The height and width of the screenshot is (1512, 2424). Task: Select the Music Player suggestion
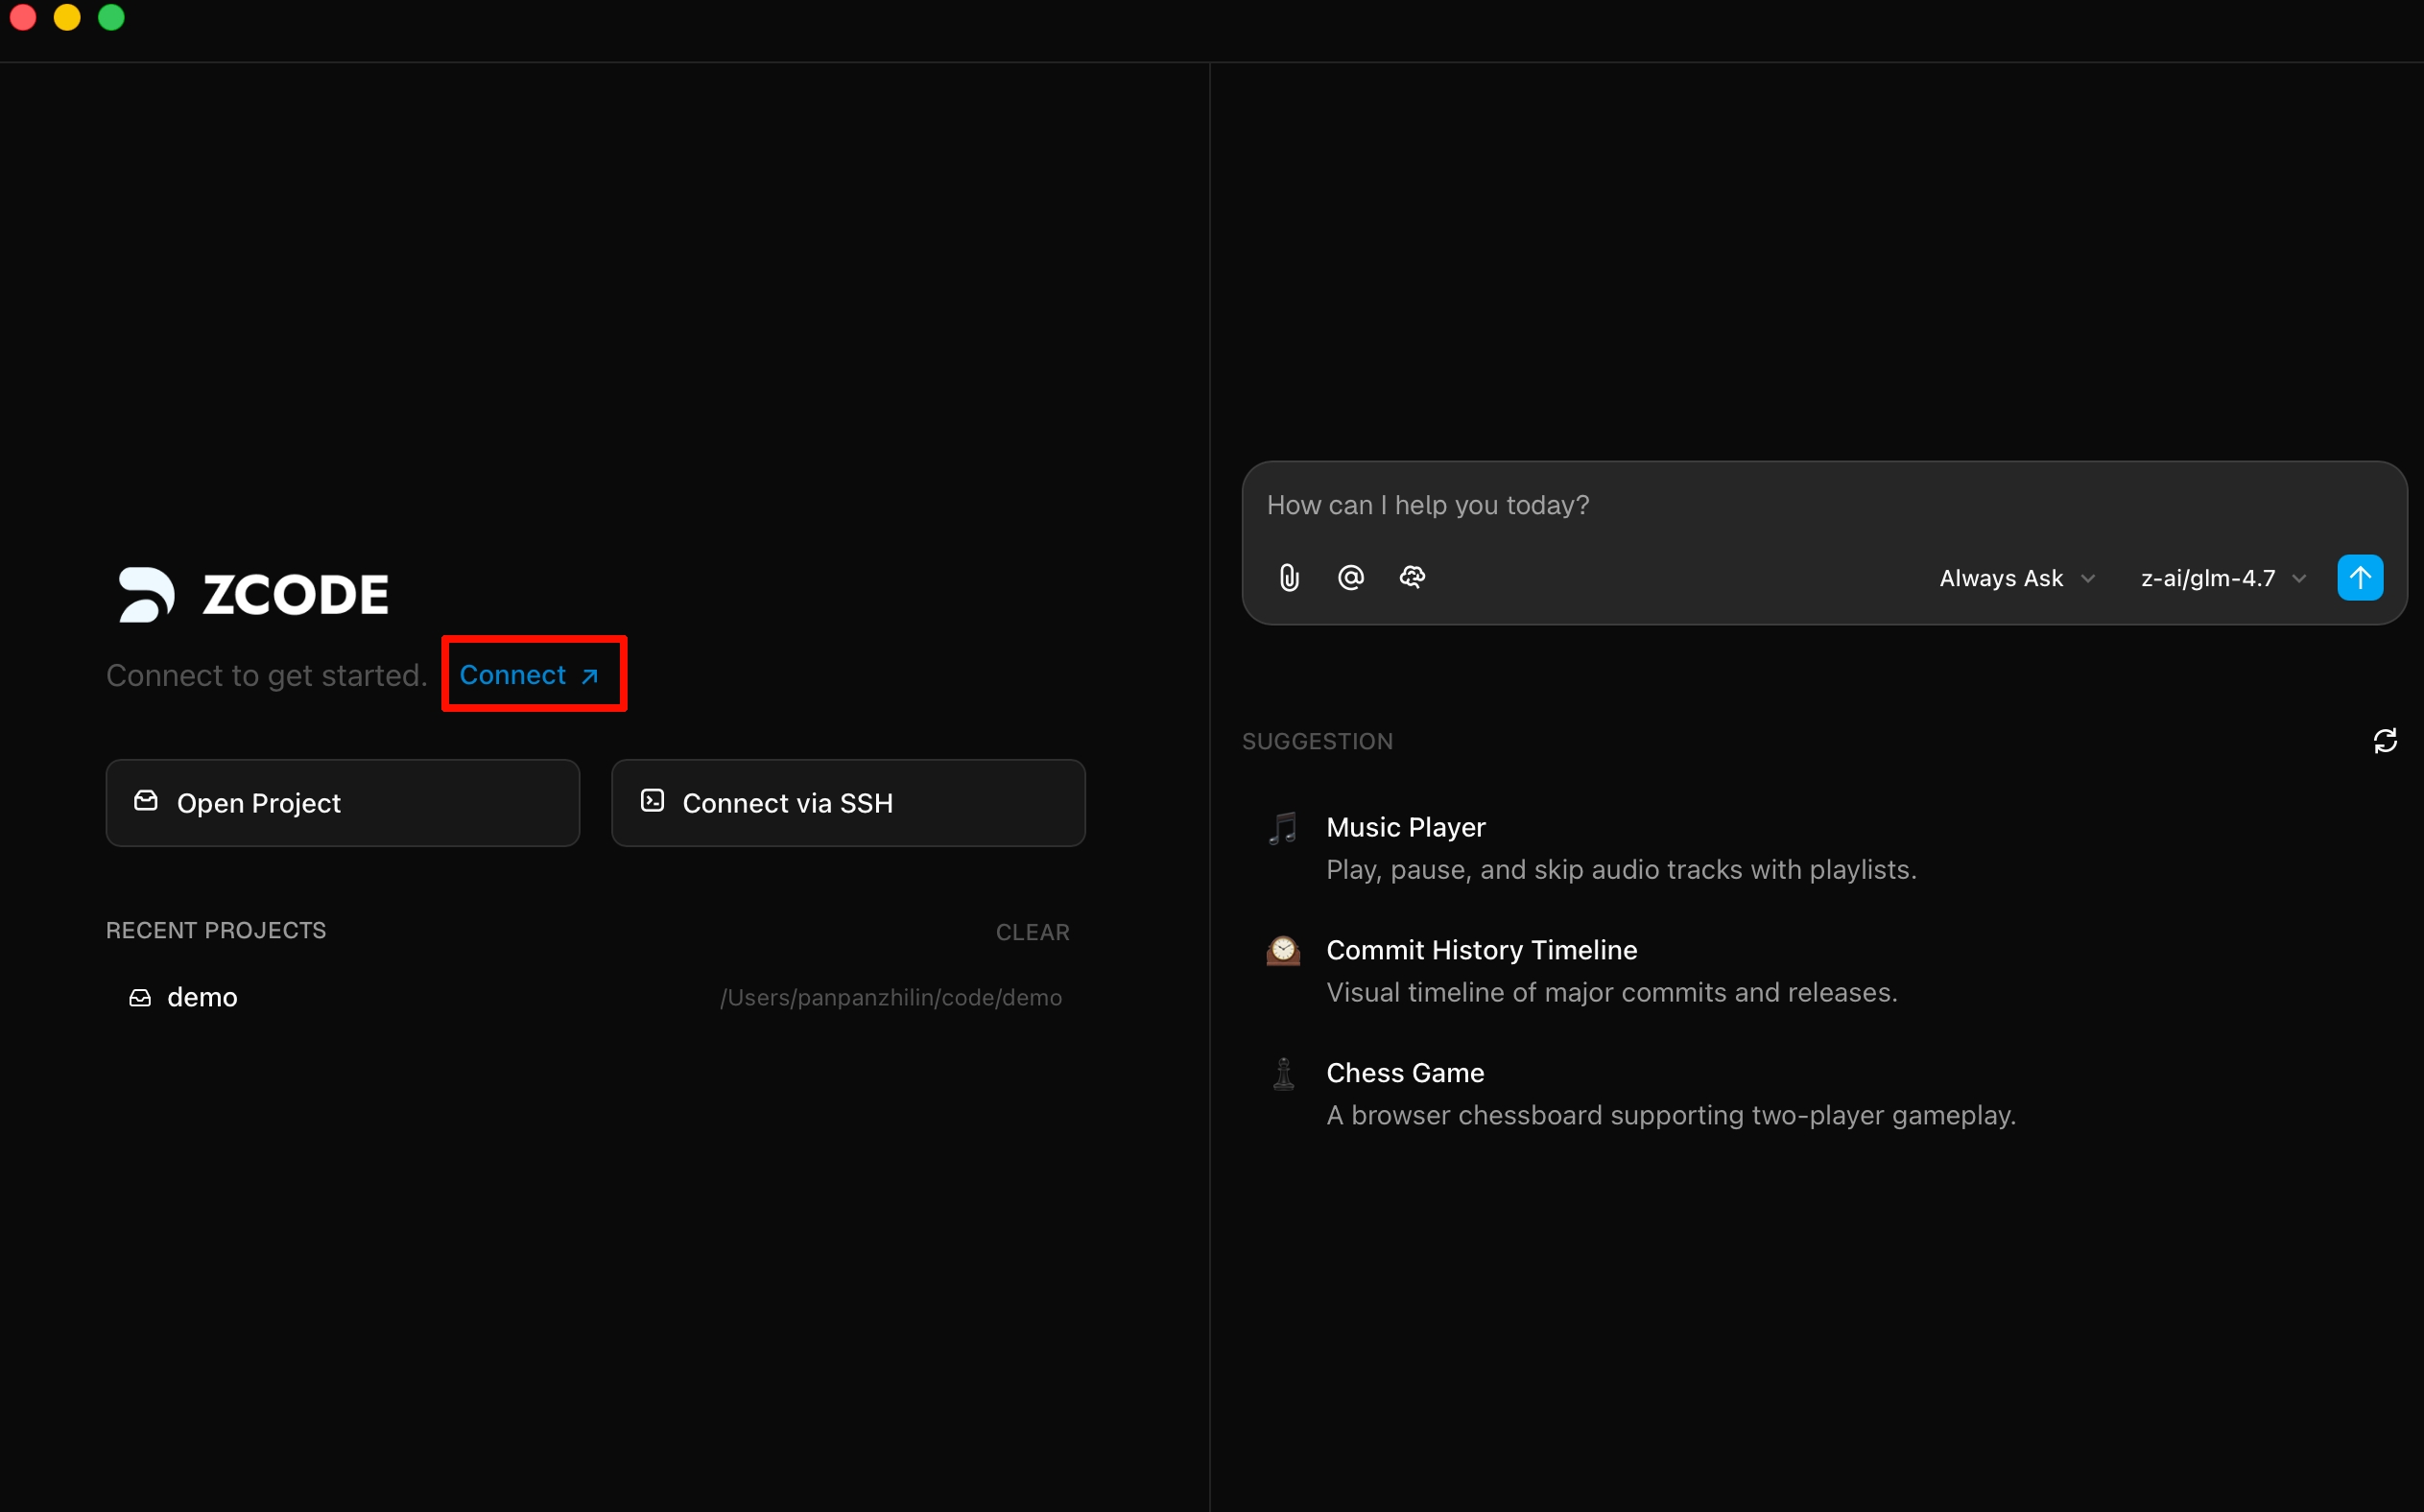[x=1620, y=848]
